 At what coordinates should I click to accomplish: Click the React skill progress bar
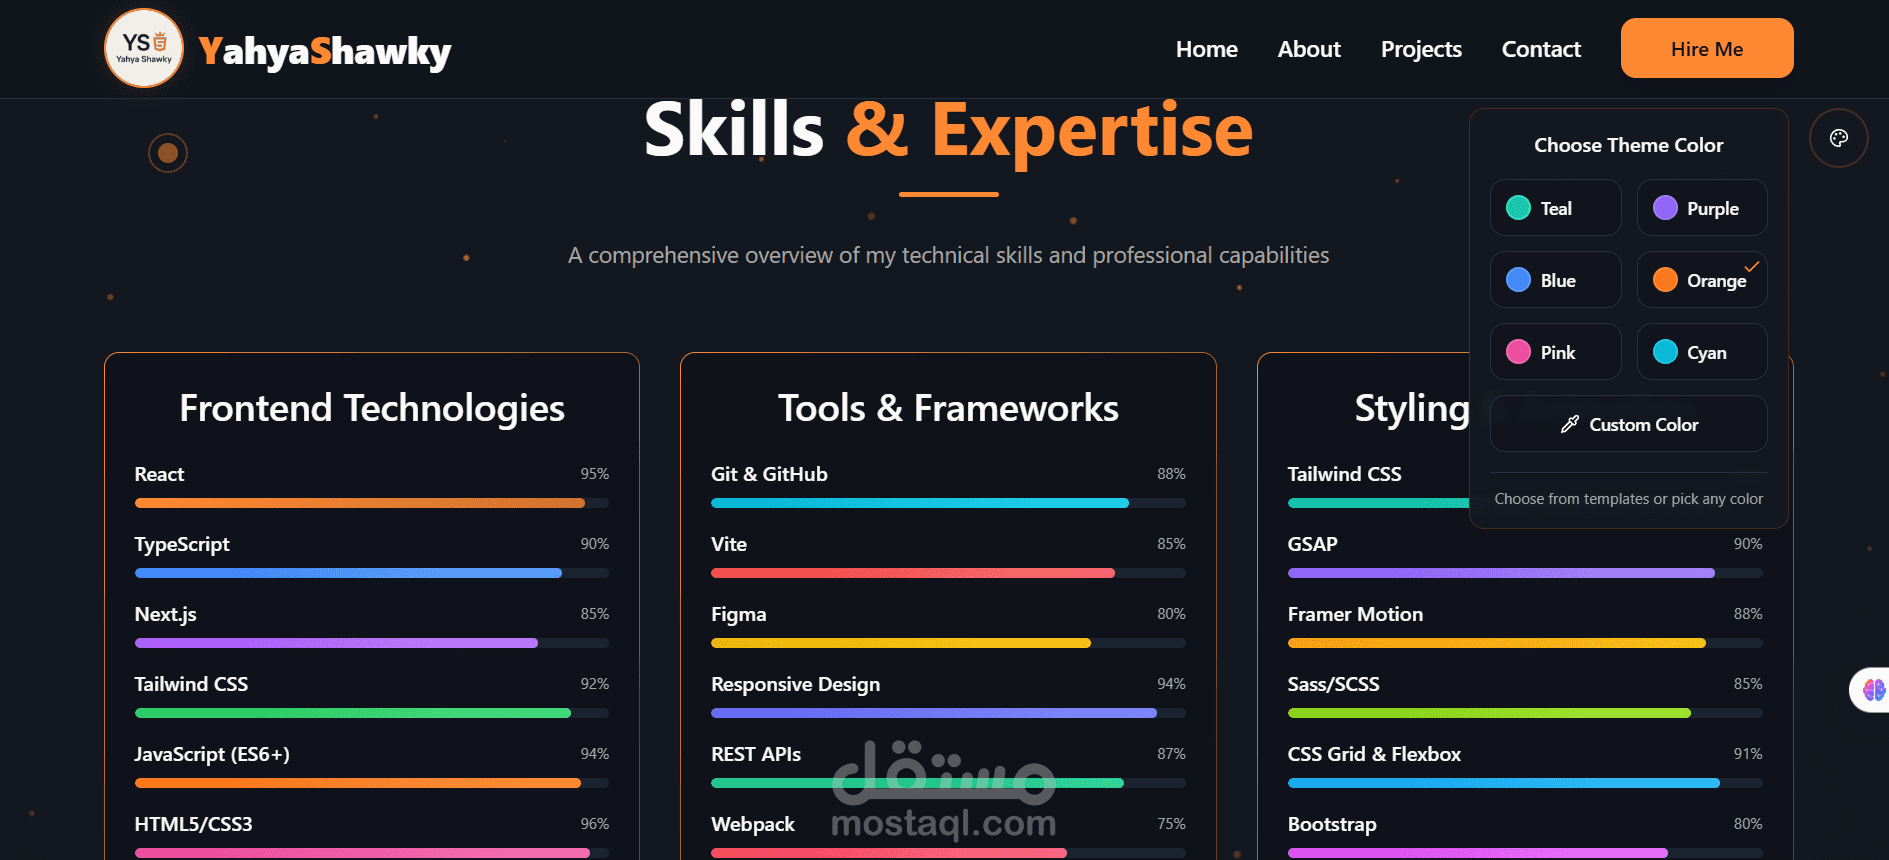[x=372, y=503]
